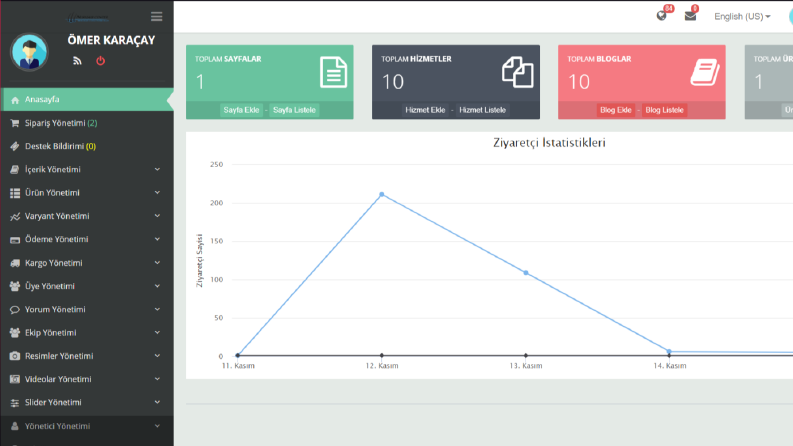Click the speech bubble icon for Yorum Yönetimi
The image size is (793, 446).
tap(15, 309)
